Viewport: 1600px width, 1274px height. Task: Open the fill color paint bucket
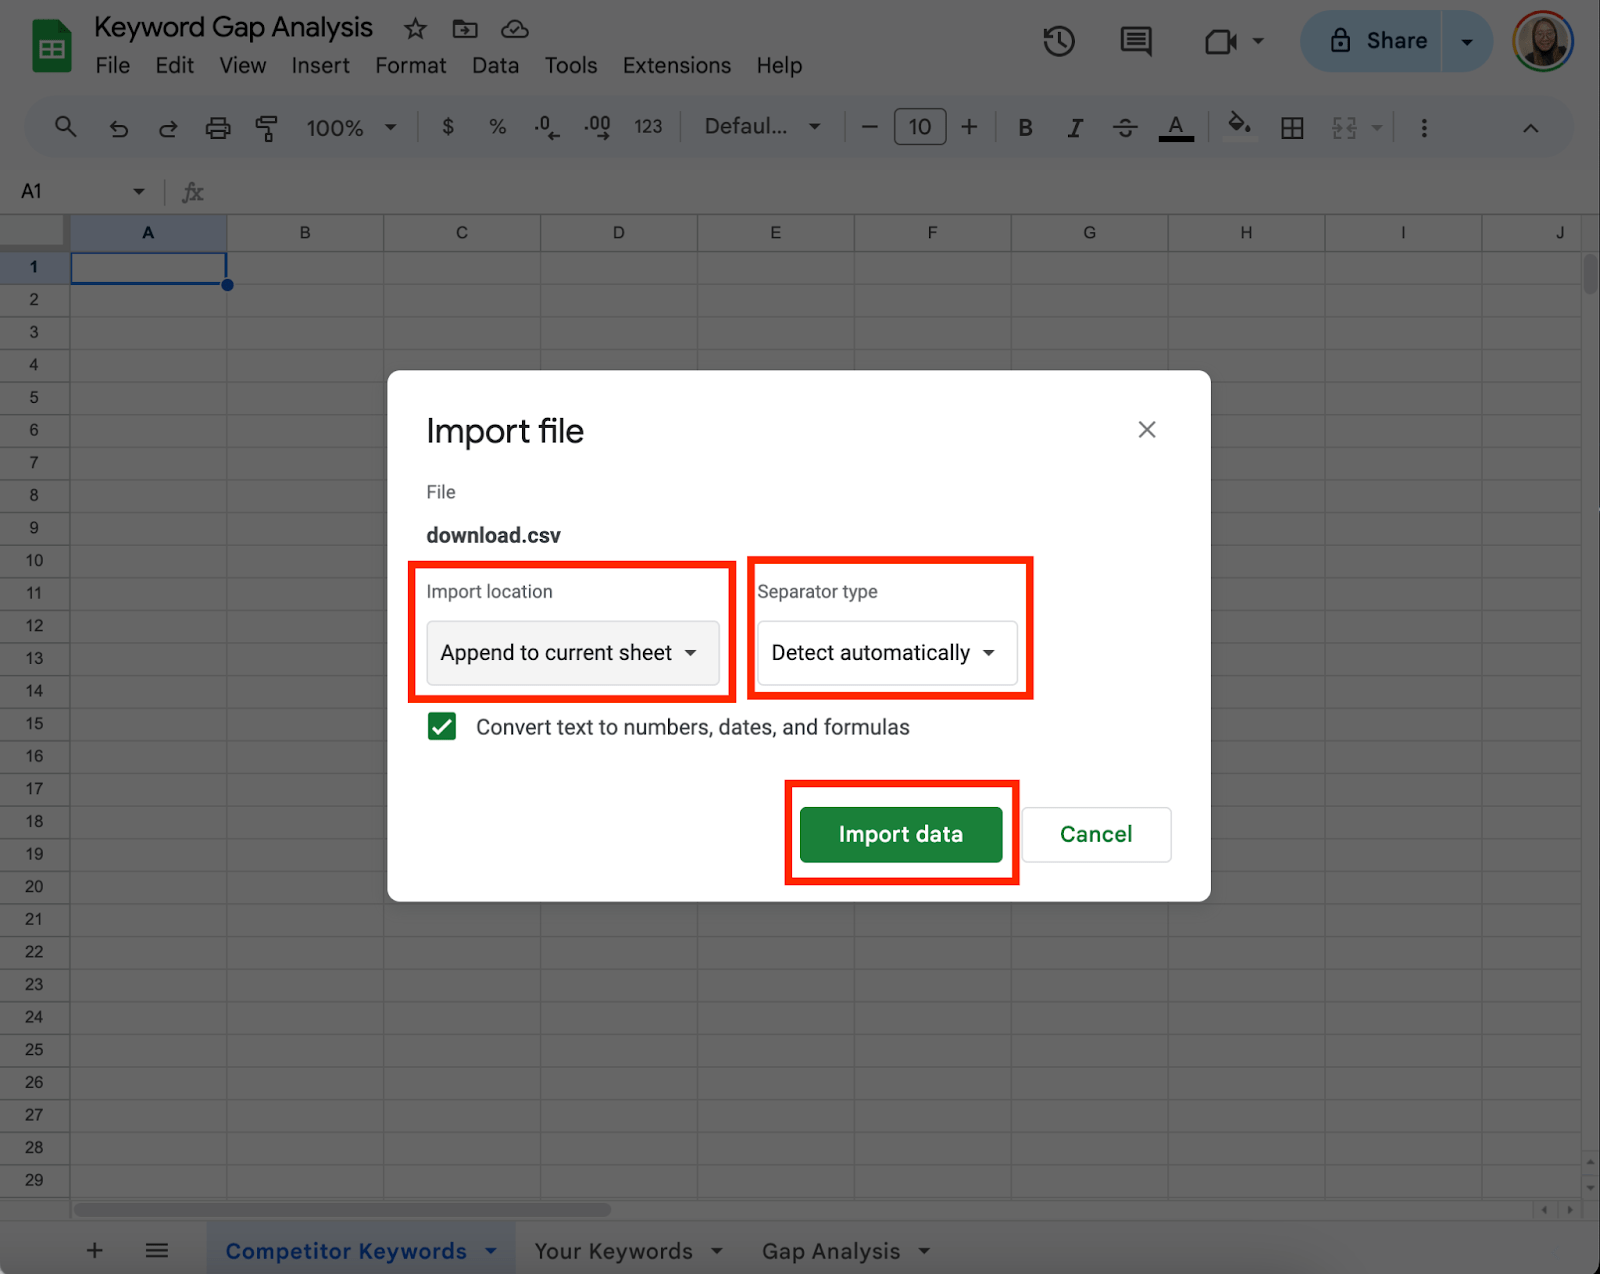click(x=1239, y=126)
